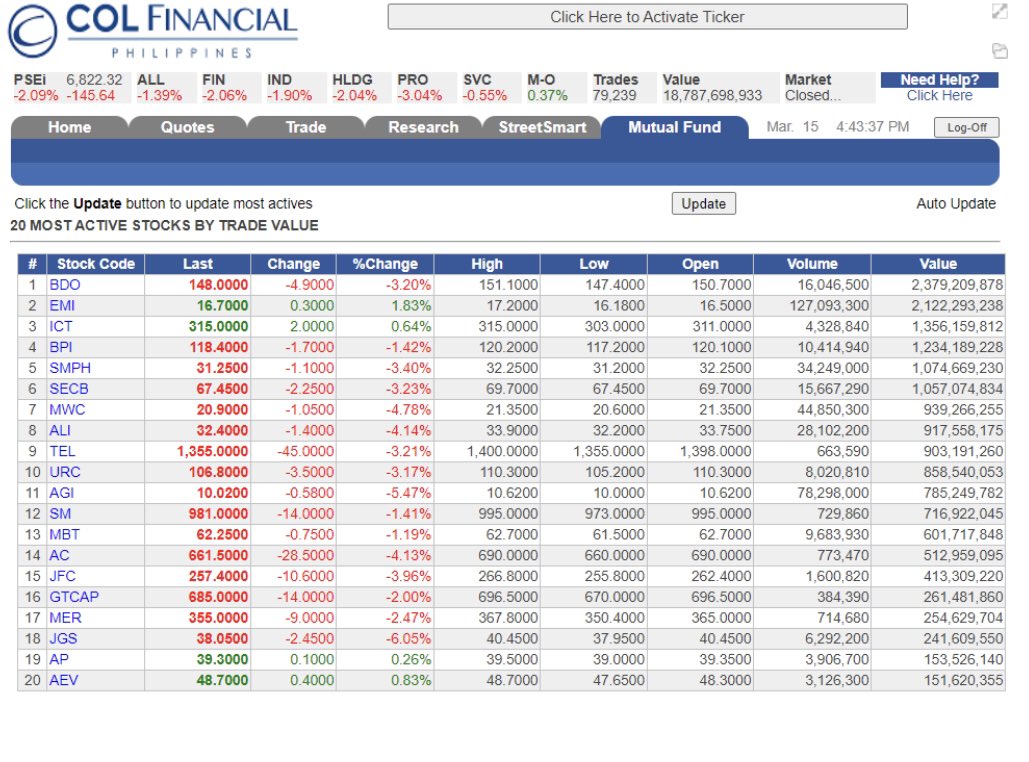Open the ICT stock code link
This screenshot has width=1029, height=762.
tap(61, 327)
